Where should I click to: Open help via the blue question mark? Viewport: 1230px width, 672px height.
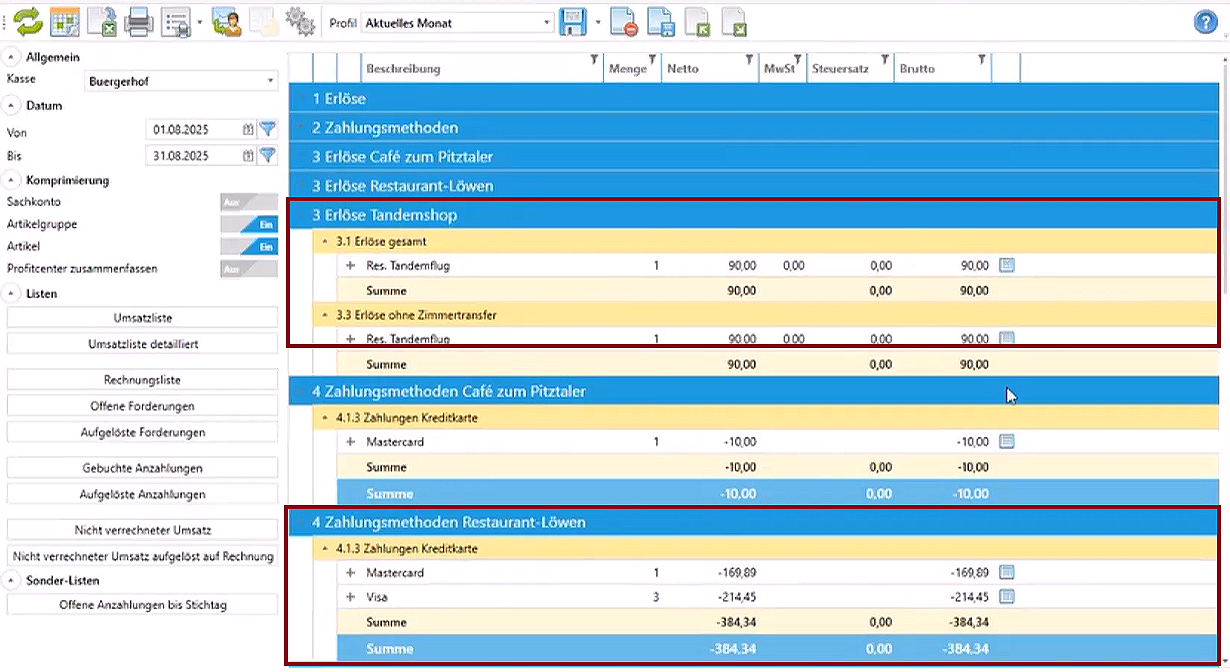pyautogui.click(x=1205, y=22)
